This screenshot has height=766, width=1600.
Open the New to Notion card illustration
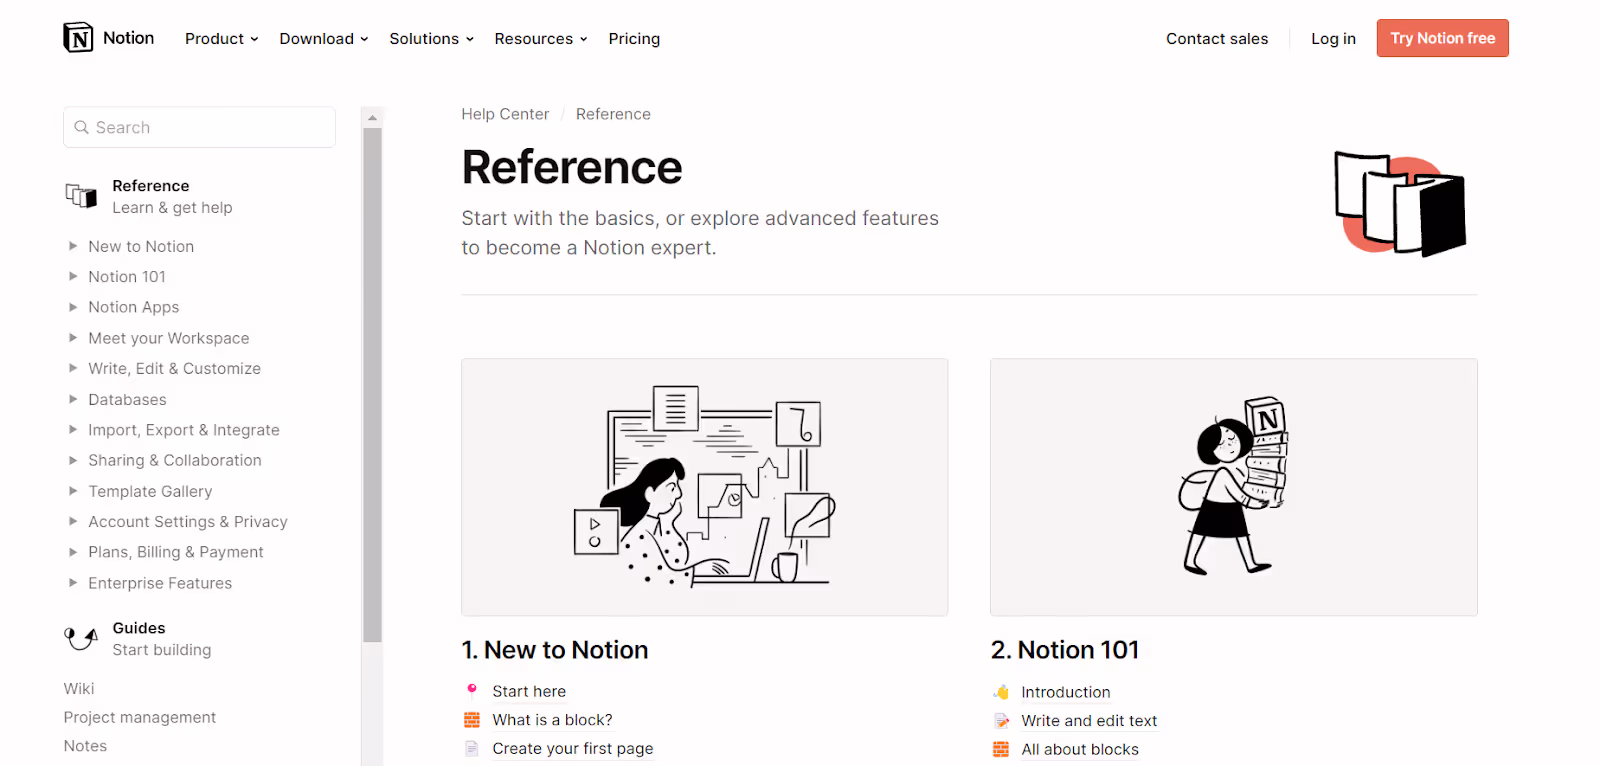pyautogui.click(x=704, y=487)
